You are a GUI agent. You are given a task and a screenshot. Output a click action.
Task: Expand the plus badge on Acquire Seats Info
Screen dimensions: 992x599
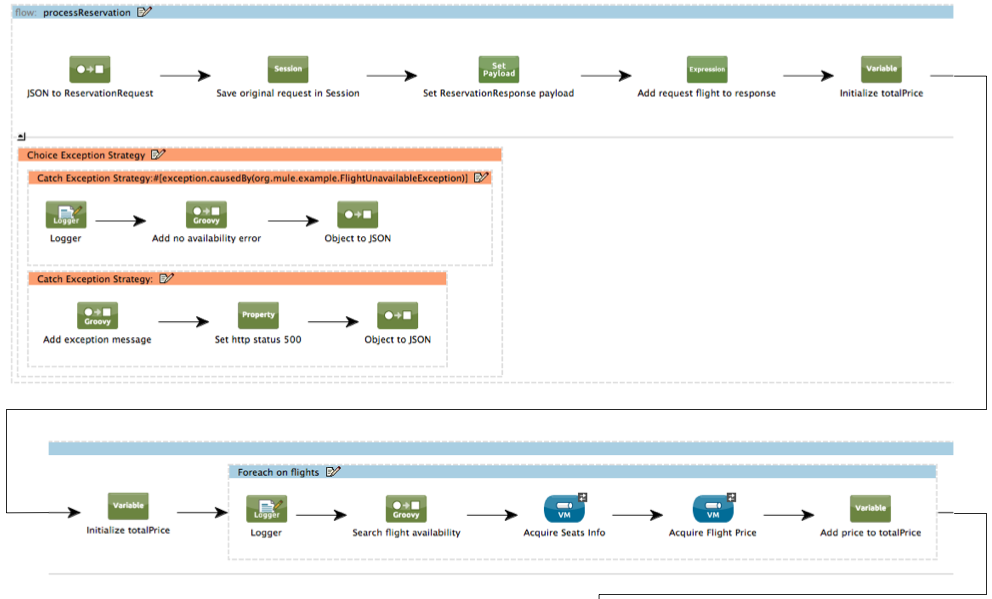coord(581,496)
